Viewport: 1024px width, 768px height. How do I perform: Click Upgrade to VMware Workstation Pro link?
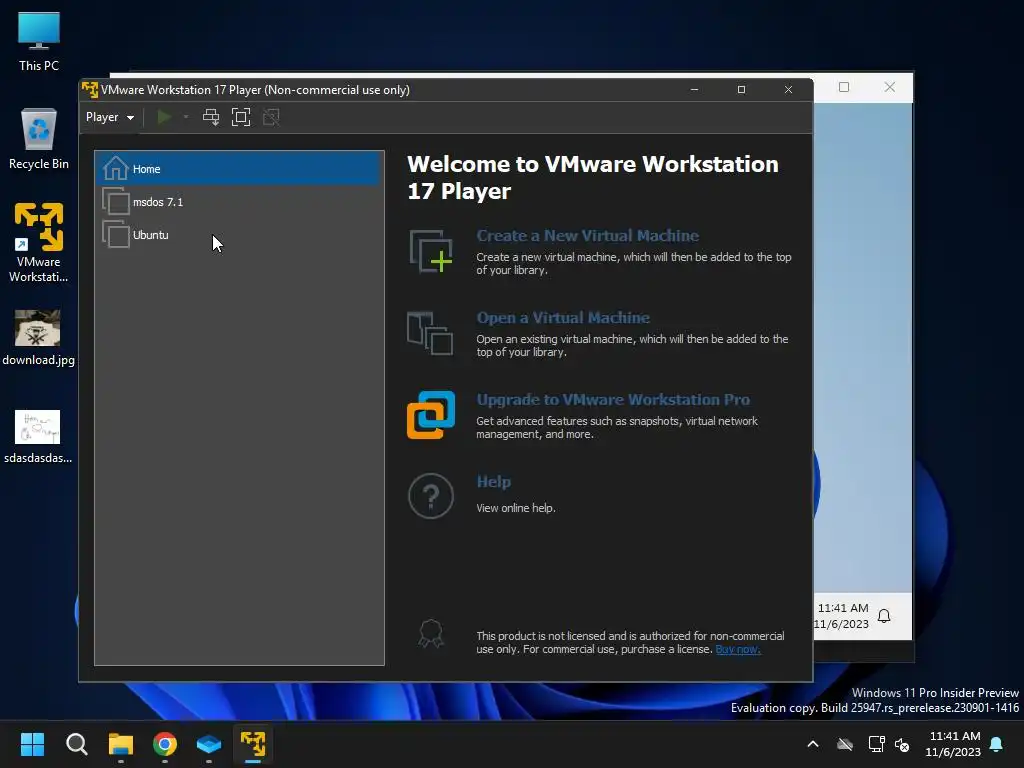(x=613, y=400)
